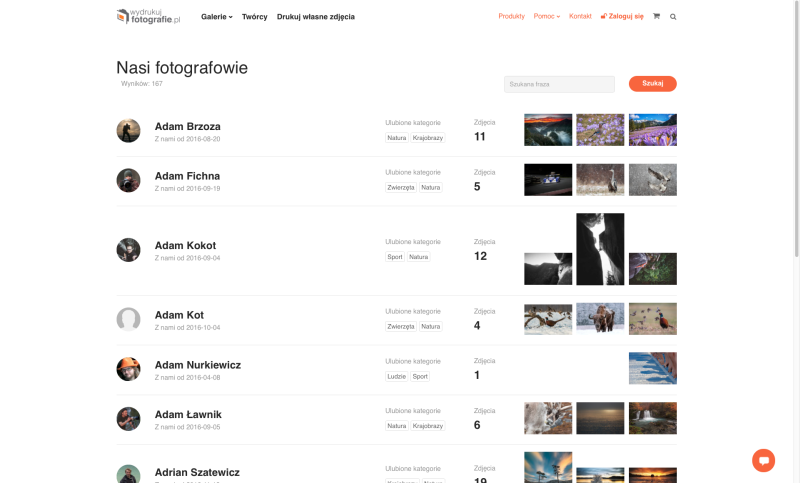Image resolution: width=800 pixels, height=483 pixels.
Task: Select Sport tag in Adam Nurkiewicz's row
Action: [x=420, y=376]
